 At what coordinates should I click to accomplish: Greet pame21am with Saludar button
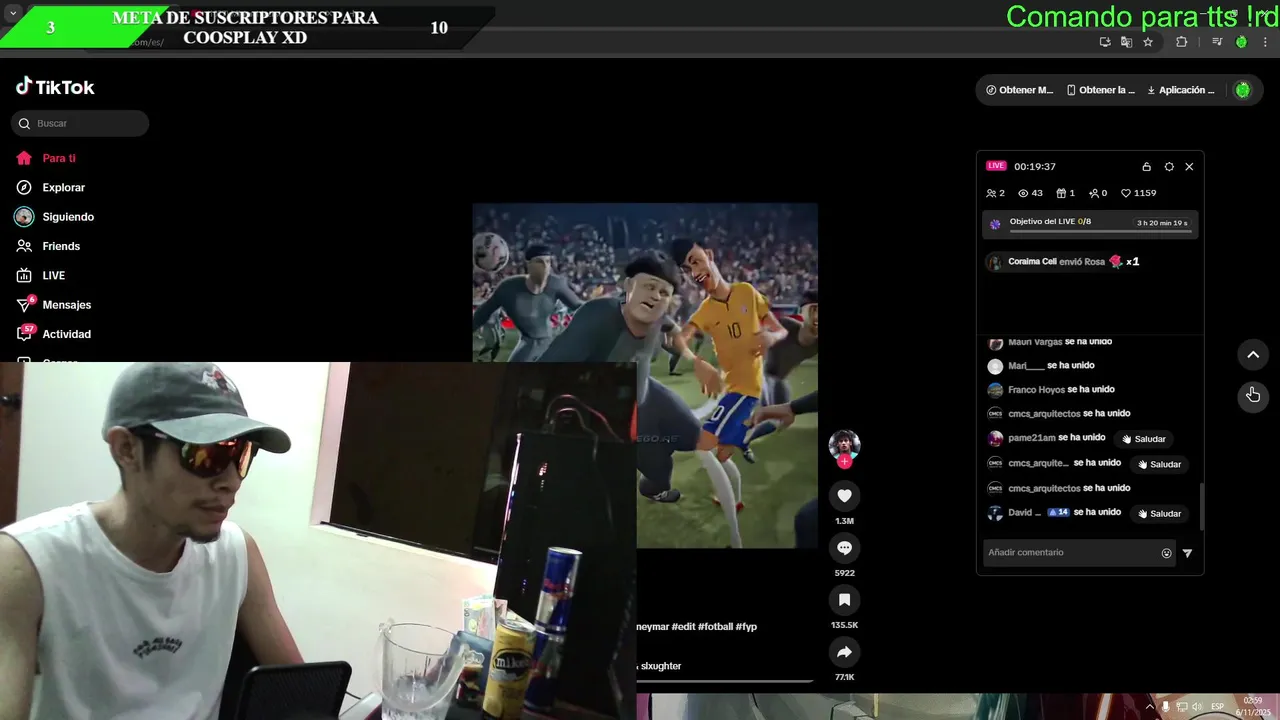point(1145,439)
